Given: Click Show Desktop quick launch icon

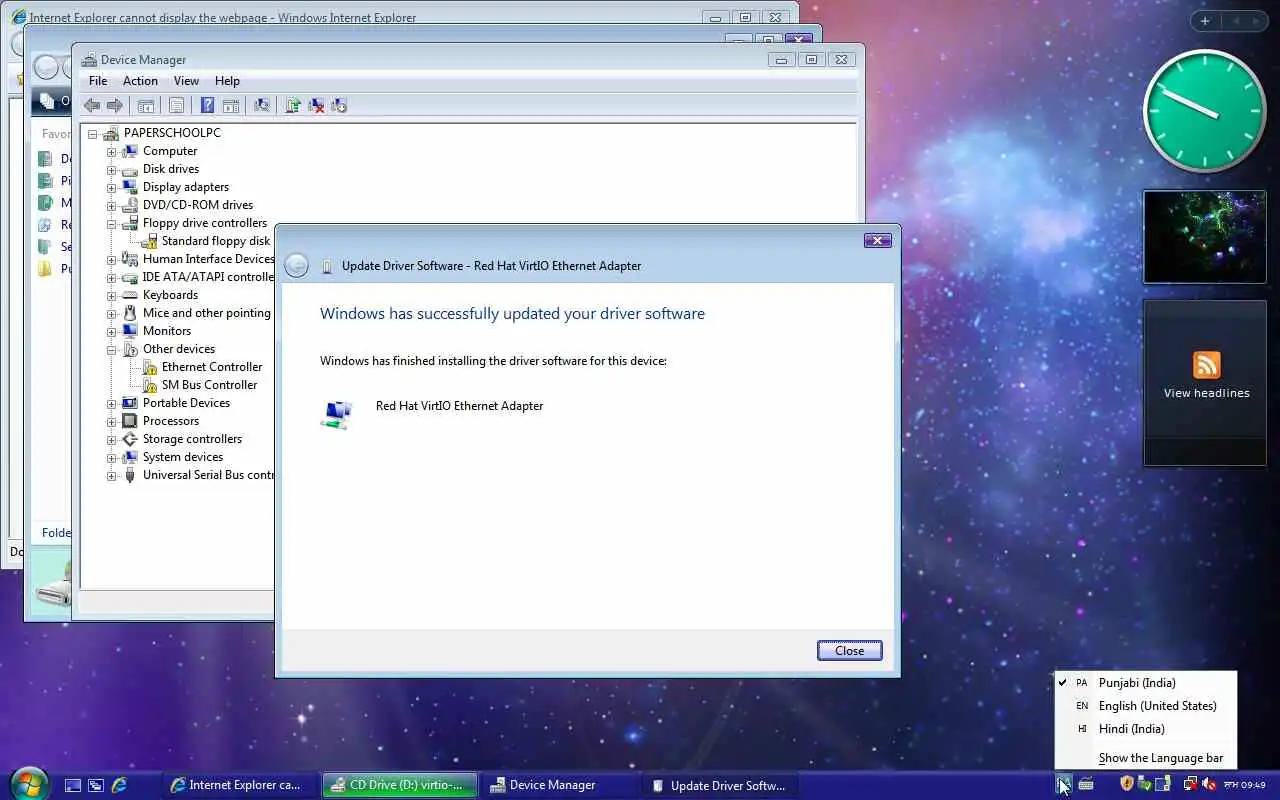Looking at the screenshot, I should coord(73,785).
